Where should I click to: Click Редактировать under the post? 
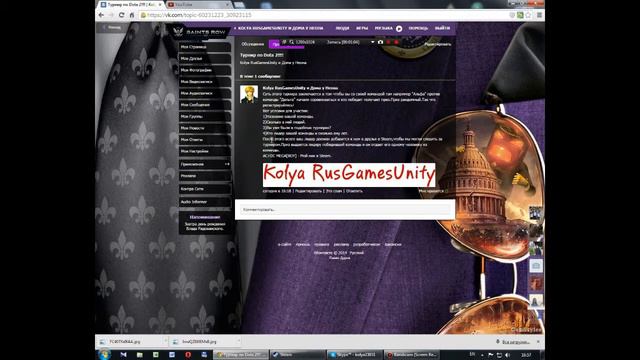click(x=308, y=191)
